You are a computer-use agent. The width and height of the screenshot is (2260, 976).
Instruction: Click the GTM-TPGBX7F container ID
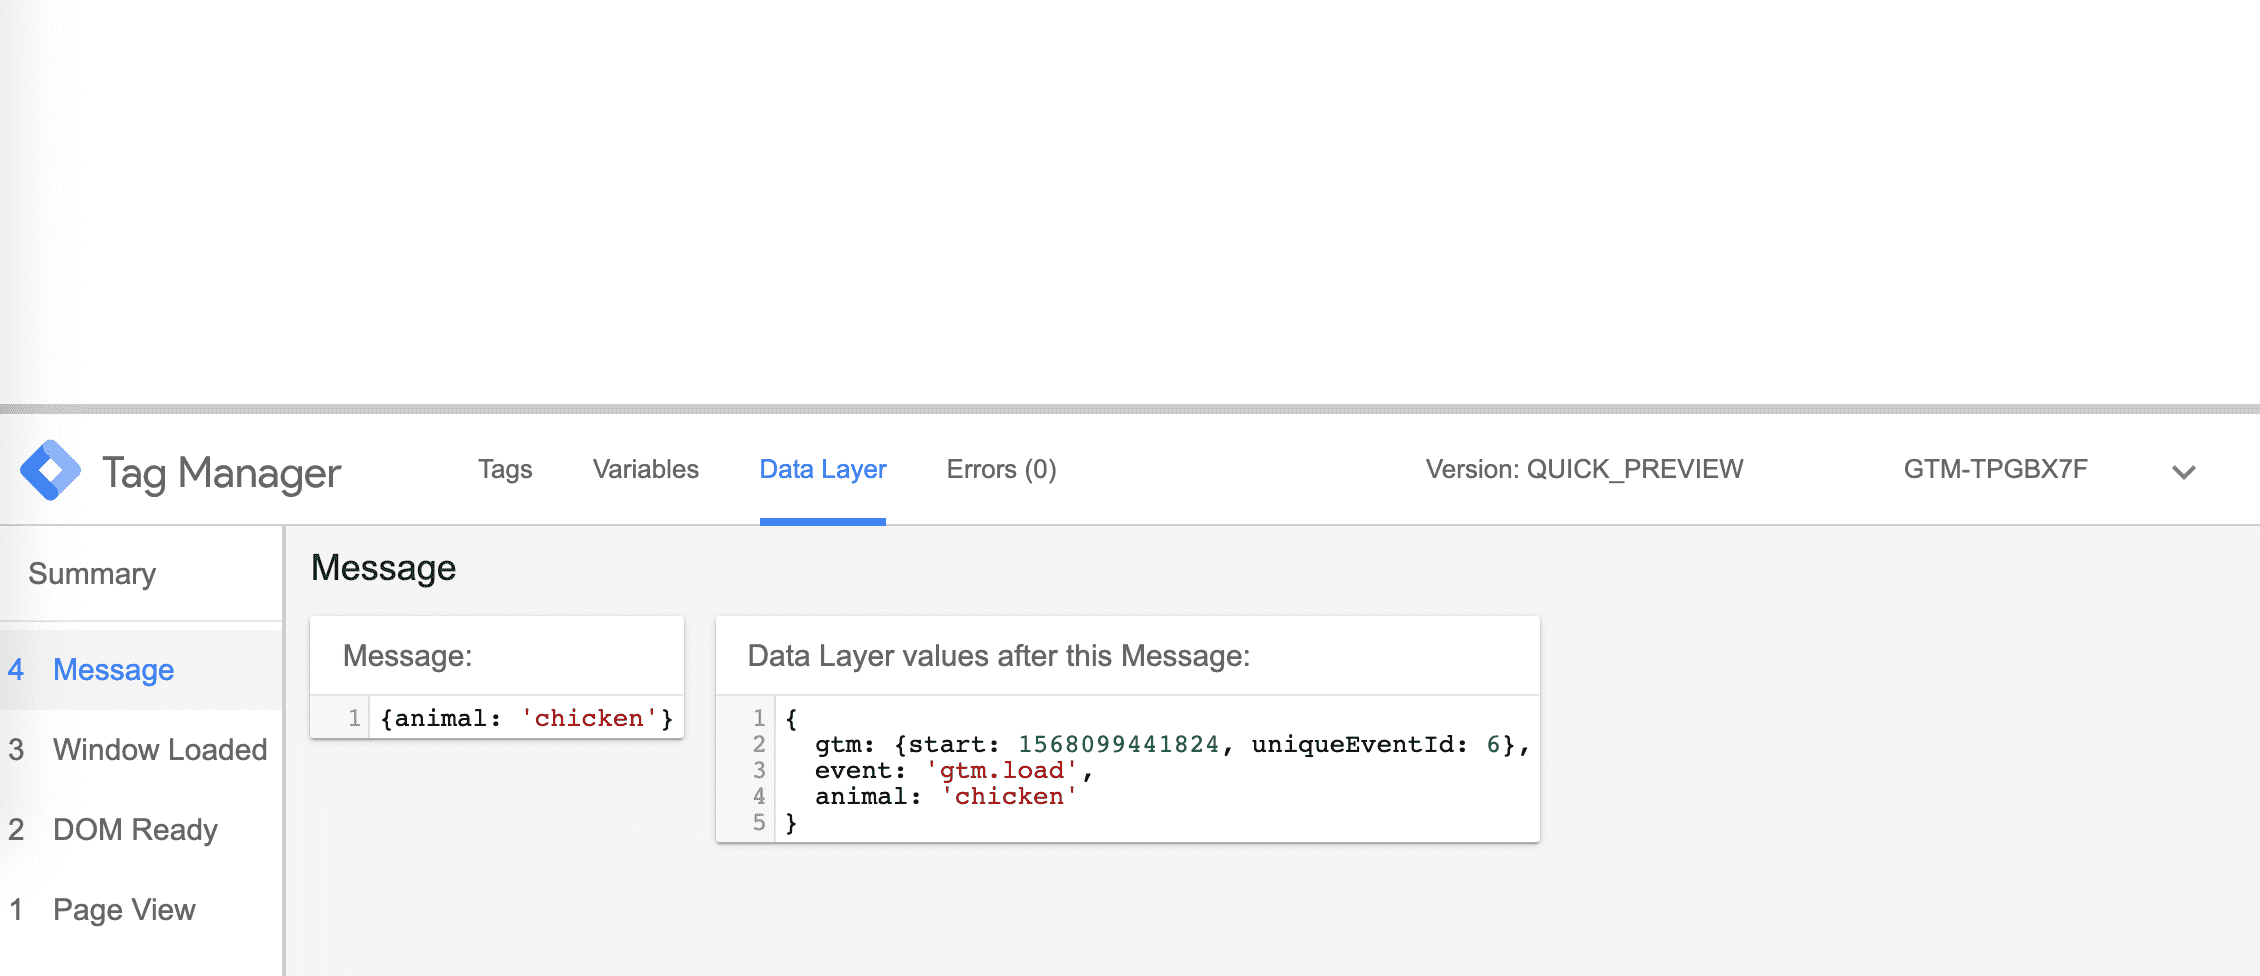[x=1995, y=470]
